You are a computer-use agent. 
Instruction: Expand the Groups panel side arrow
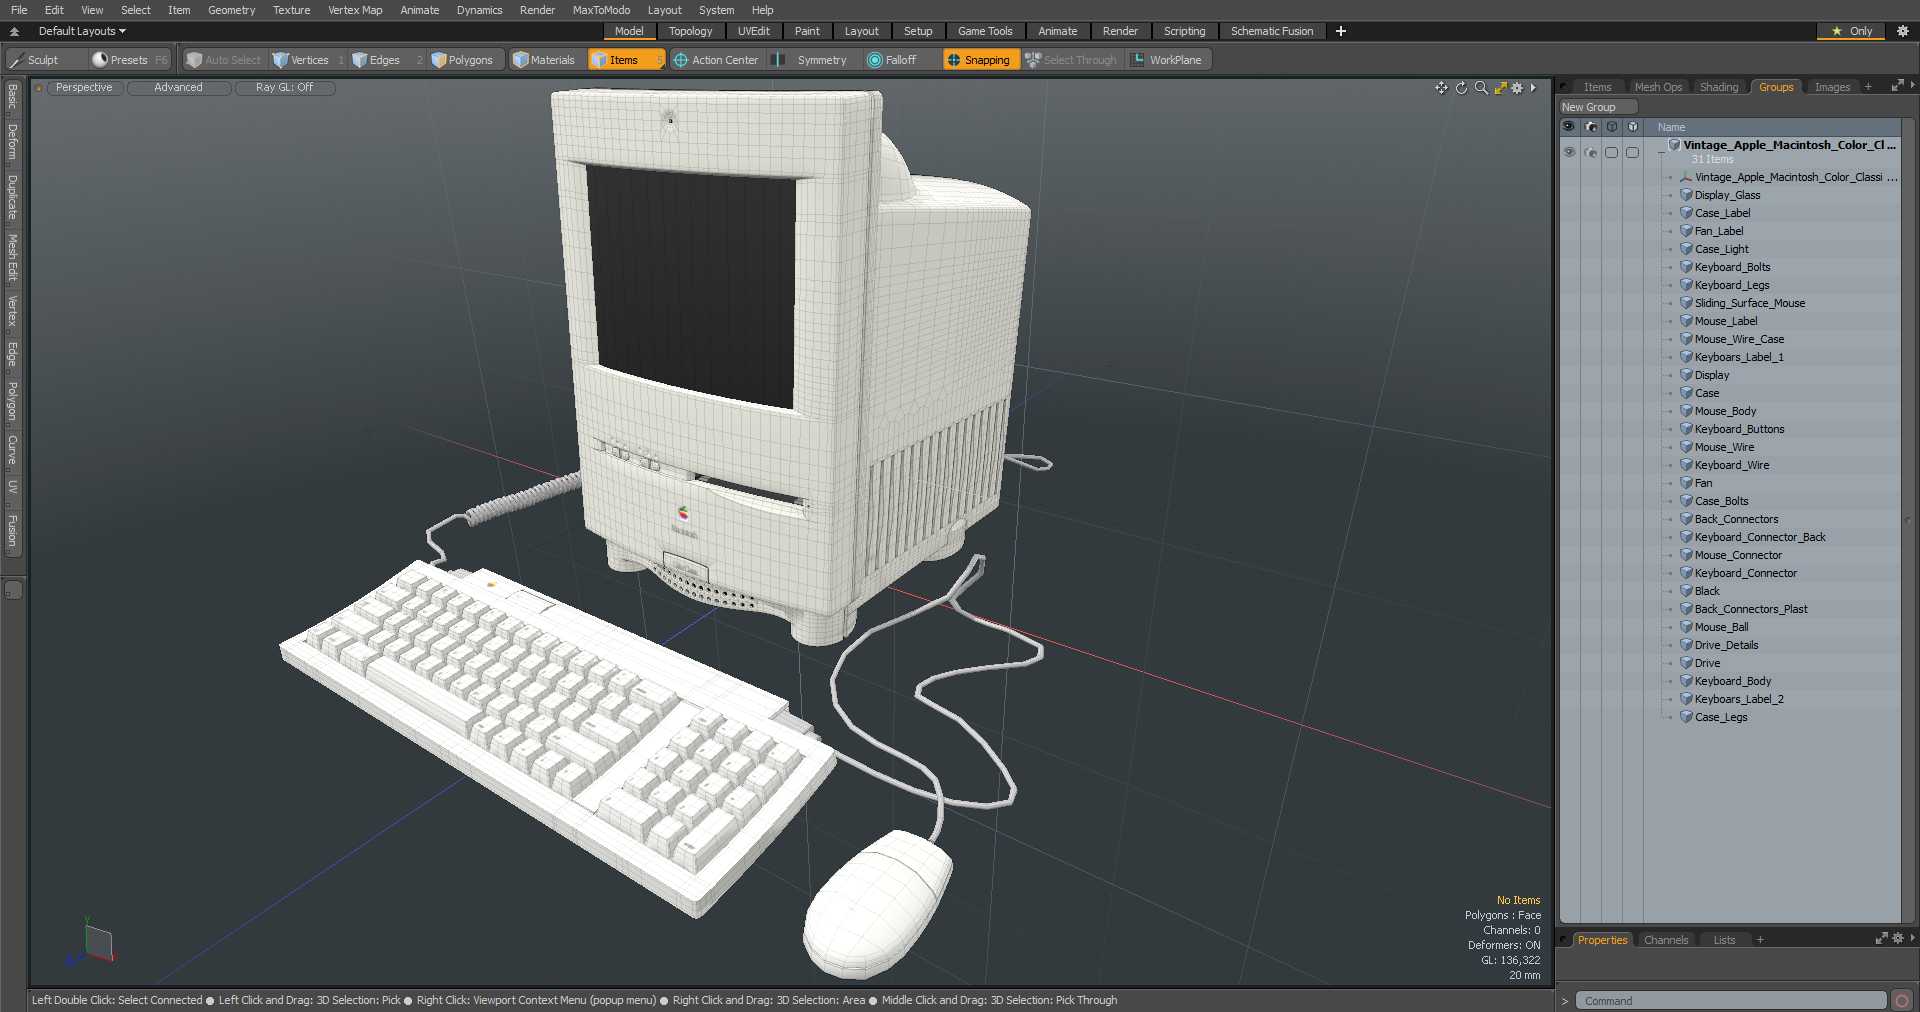click(1912, 86)
